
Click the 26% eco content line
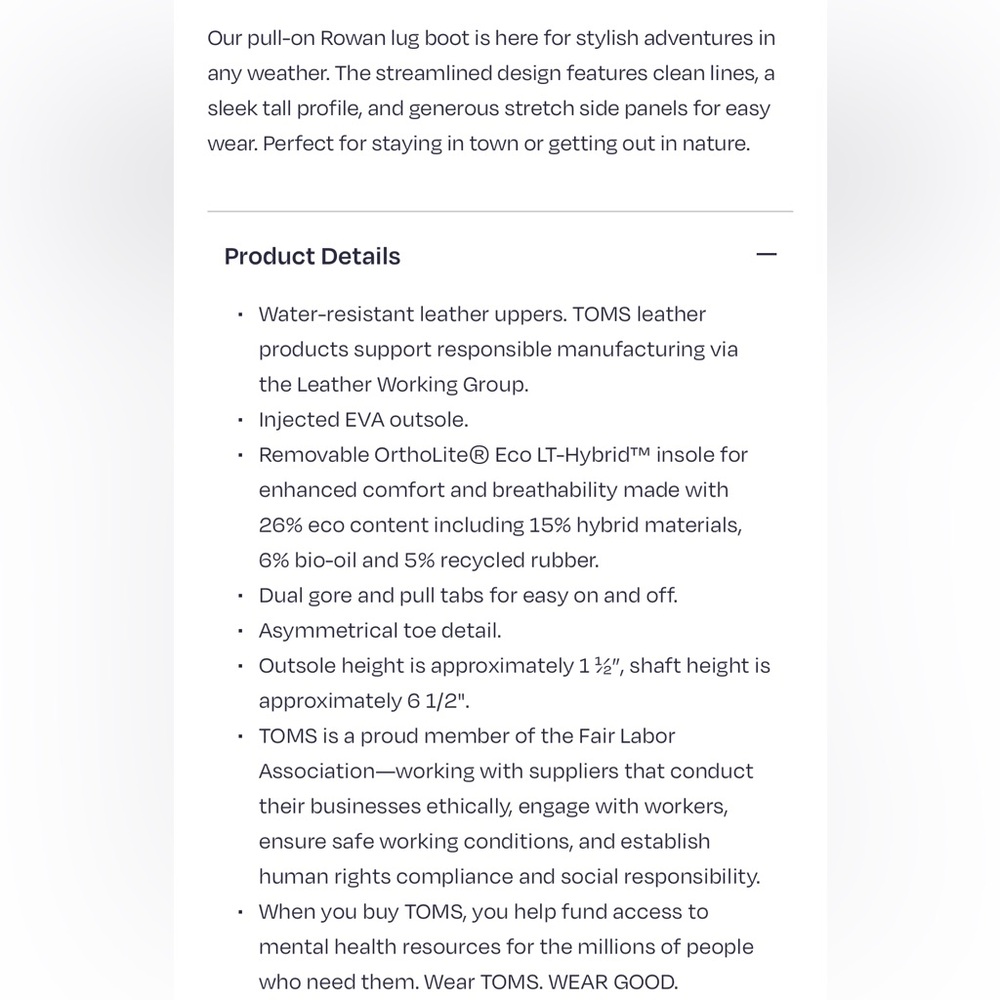501,525
